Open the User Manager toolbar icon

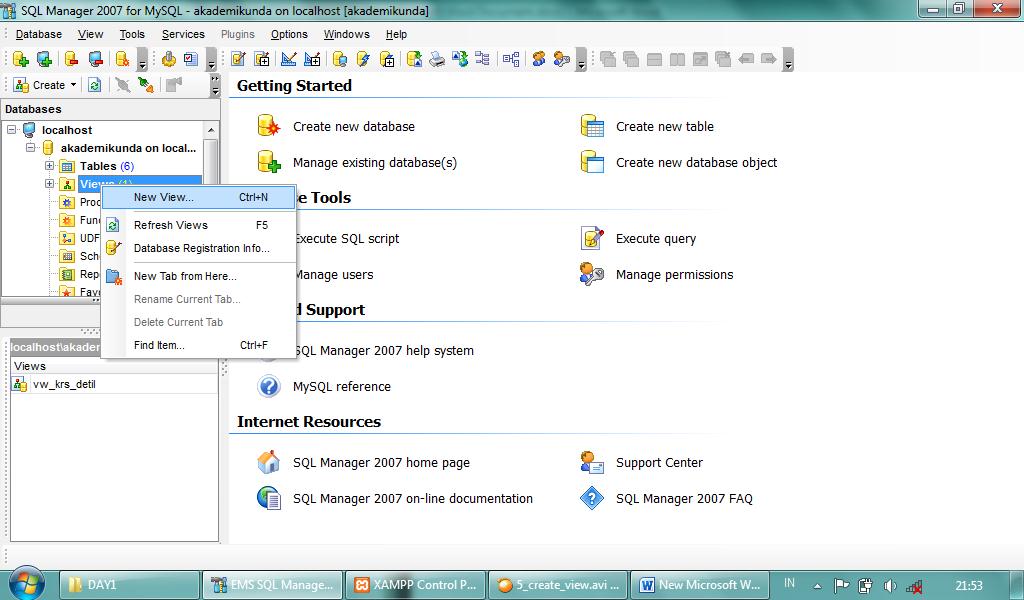[x=538, y=59]
